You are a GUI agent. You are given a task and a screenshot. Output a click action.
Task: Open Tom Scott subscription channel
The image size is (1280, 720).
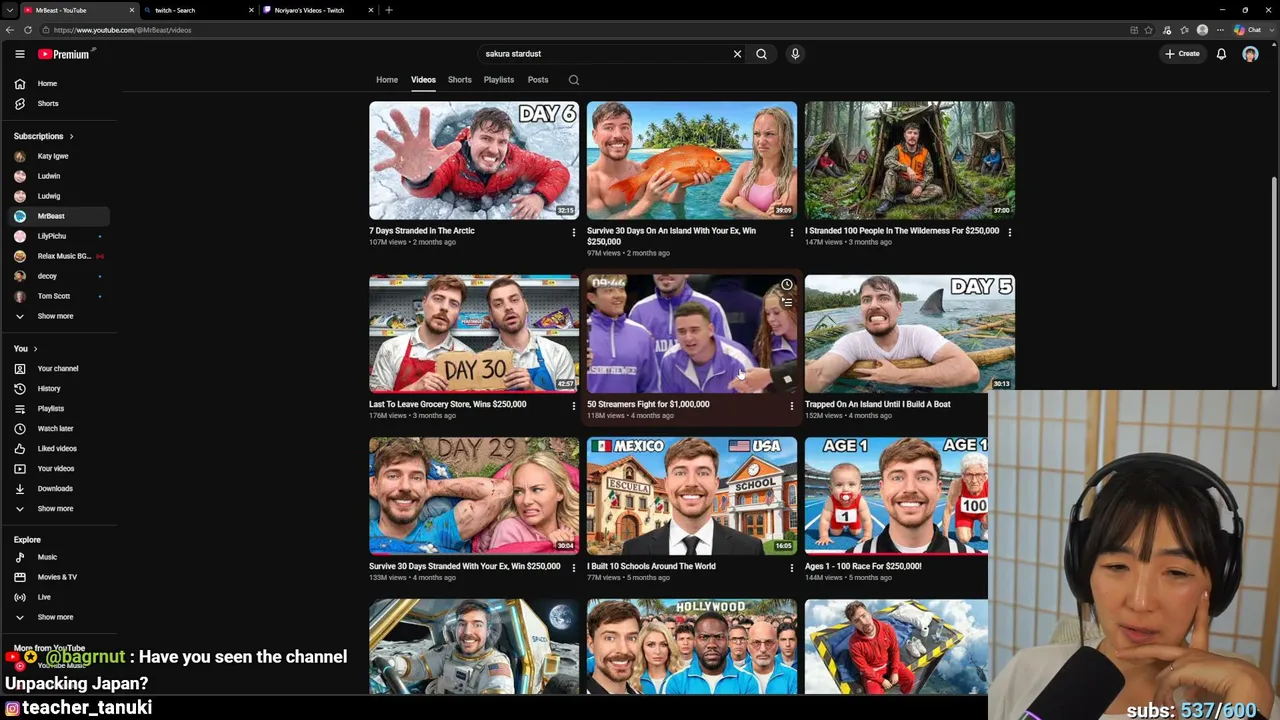(x=60, y=296)
